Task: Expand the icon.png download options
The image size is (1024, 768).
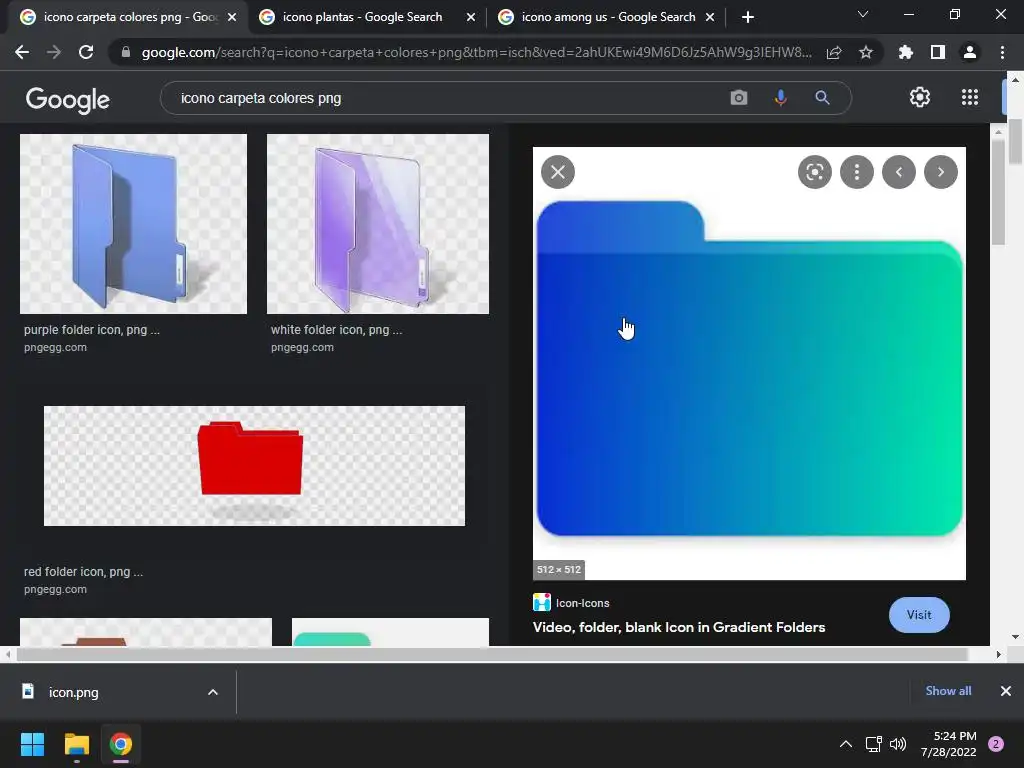Action: pyautogui.click(x=212, y=692)
